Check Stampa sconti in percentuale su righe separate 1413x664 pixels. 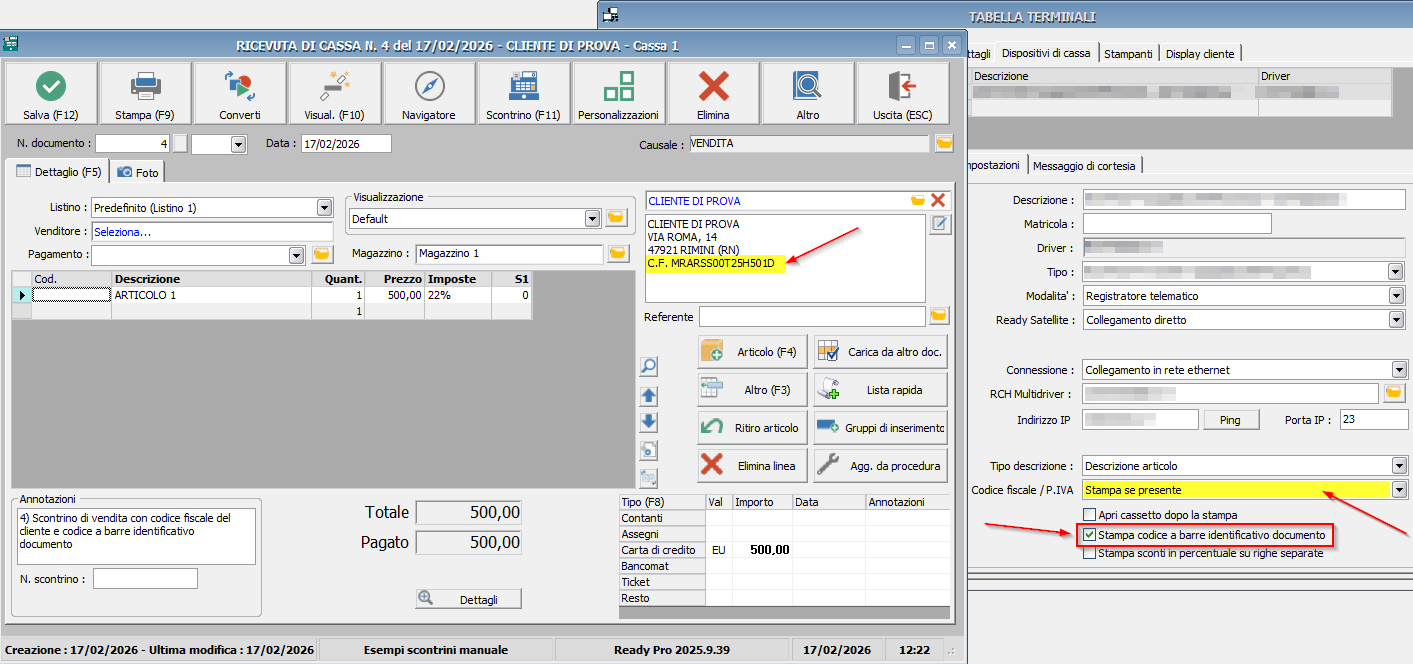[x=1090, y=553]
